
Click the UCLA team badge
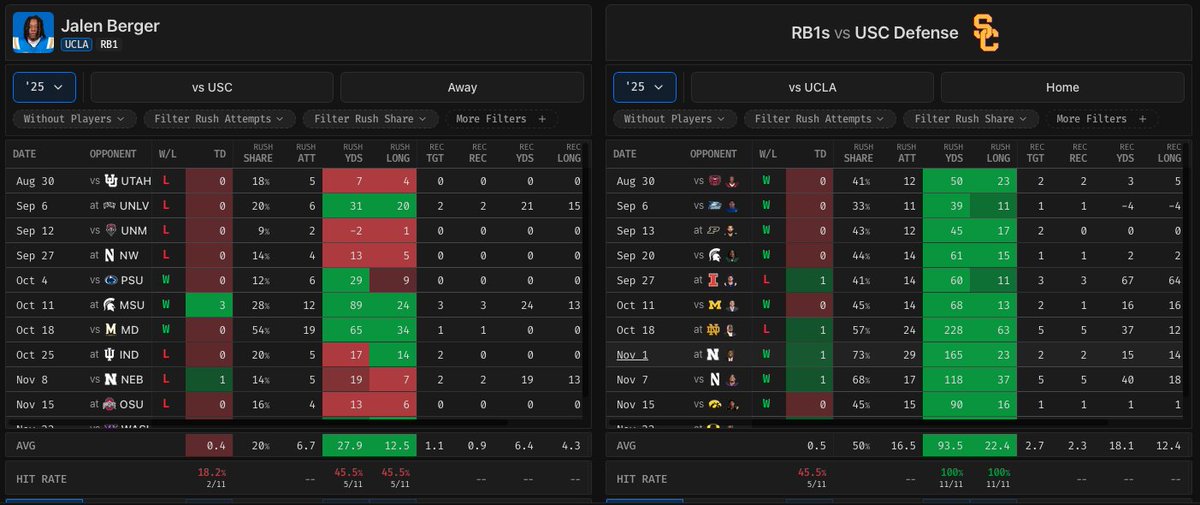(77, 45)
